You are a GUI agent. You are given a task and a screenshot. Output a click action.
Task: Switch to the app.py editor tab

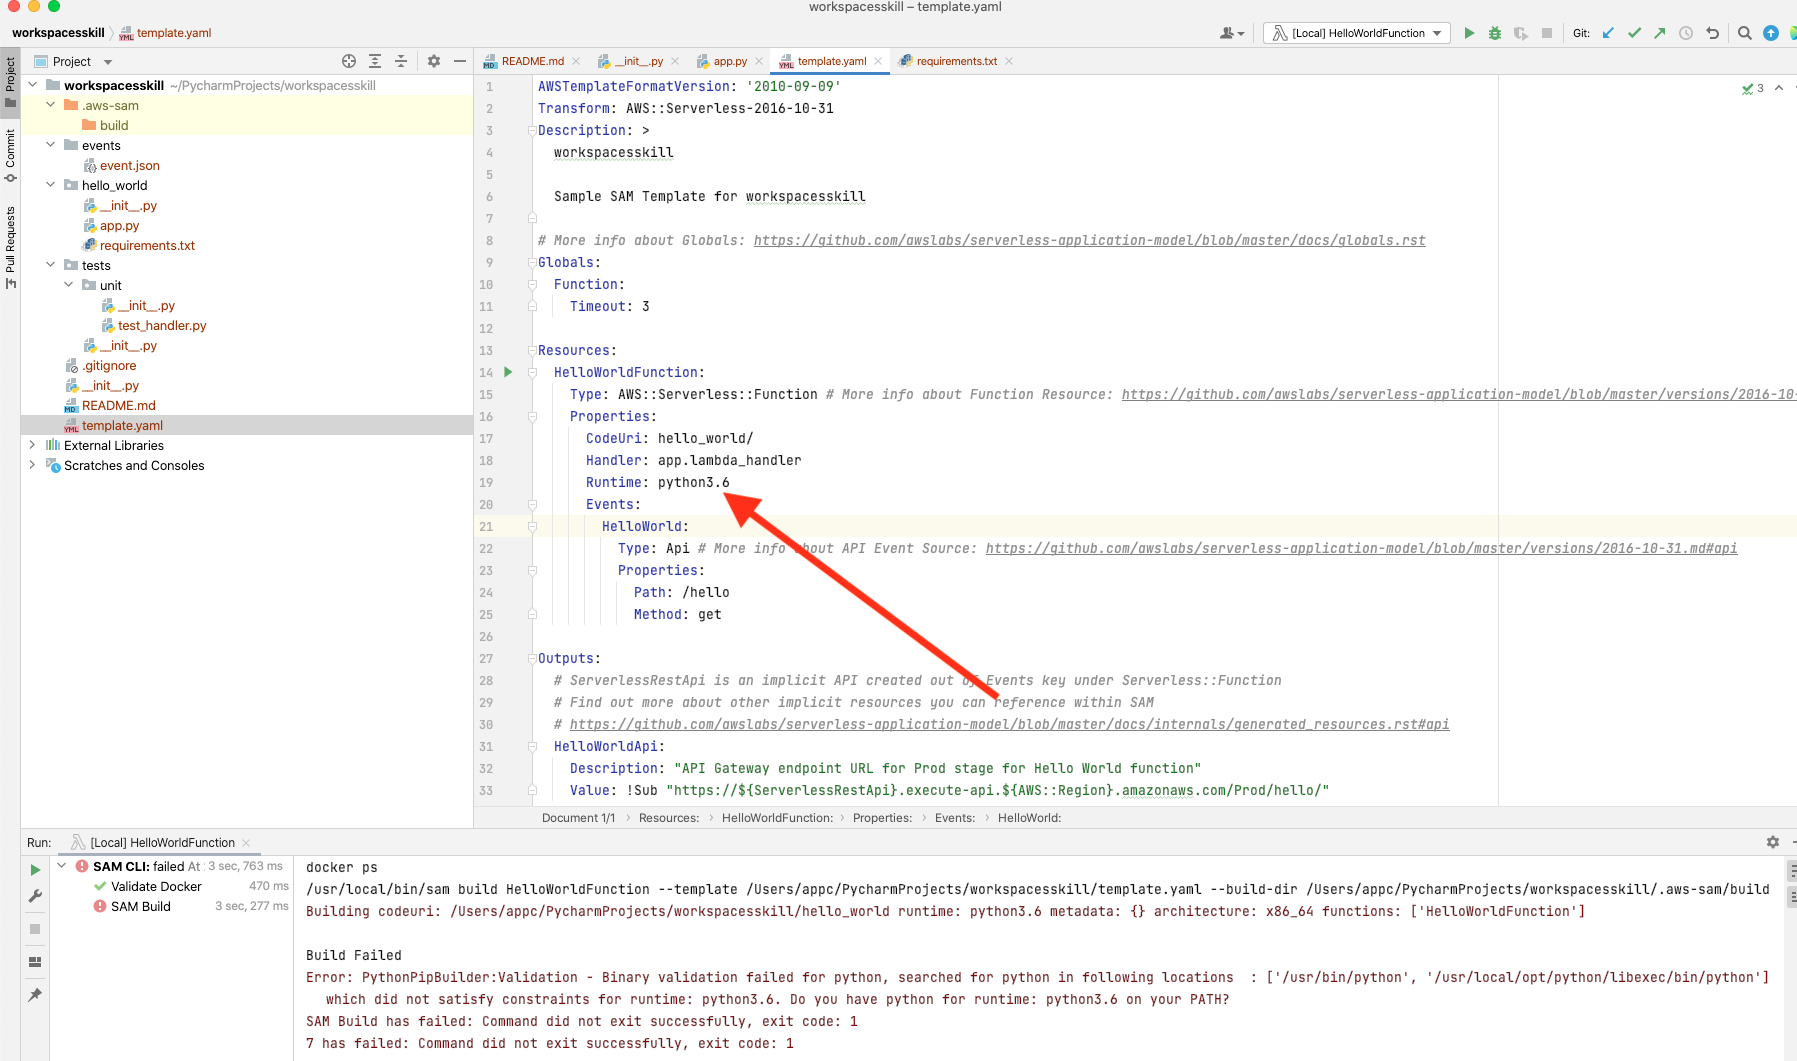point(729,61)
